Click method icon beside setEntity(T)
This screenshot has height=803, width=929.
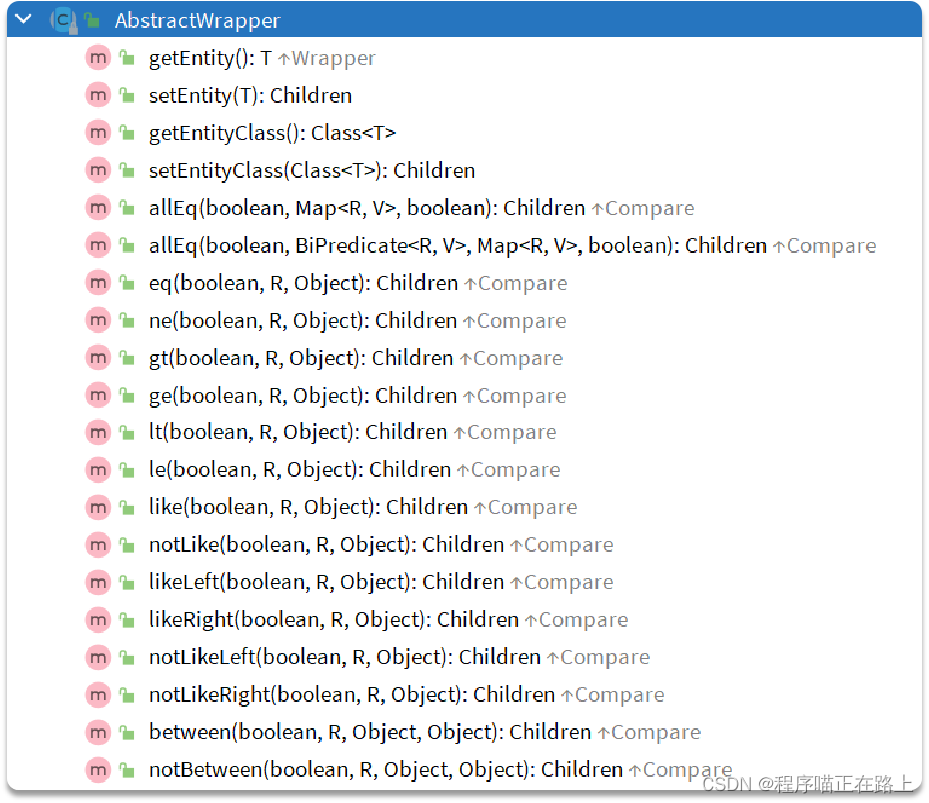(x=98, y=95)
